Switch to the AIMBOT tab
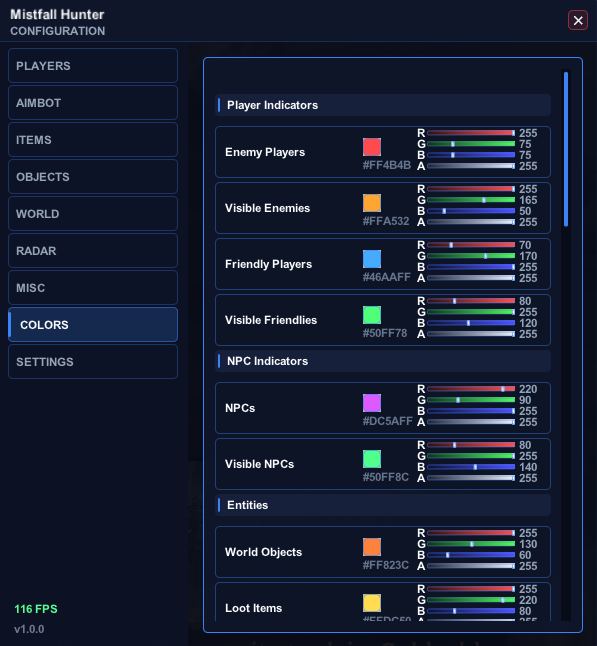The width and height of the screenshot is (597, 646). [x=93, y=103]
